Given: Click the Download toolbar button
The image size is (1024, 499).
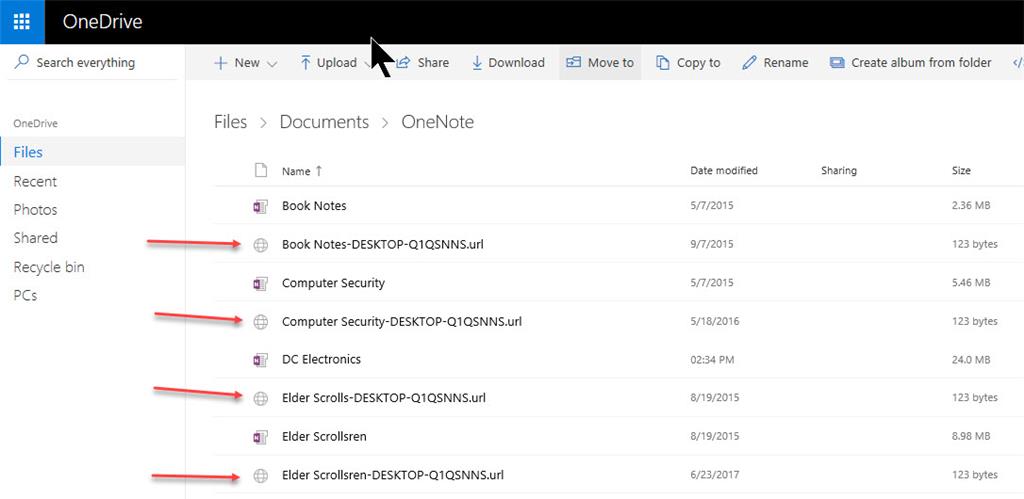Looking at the screenshot, I should (508, 63).
